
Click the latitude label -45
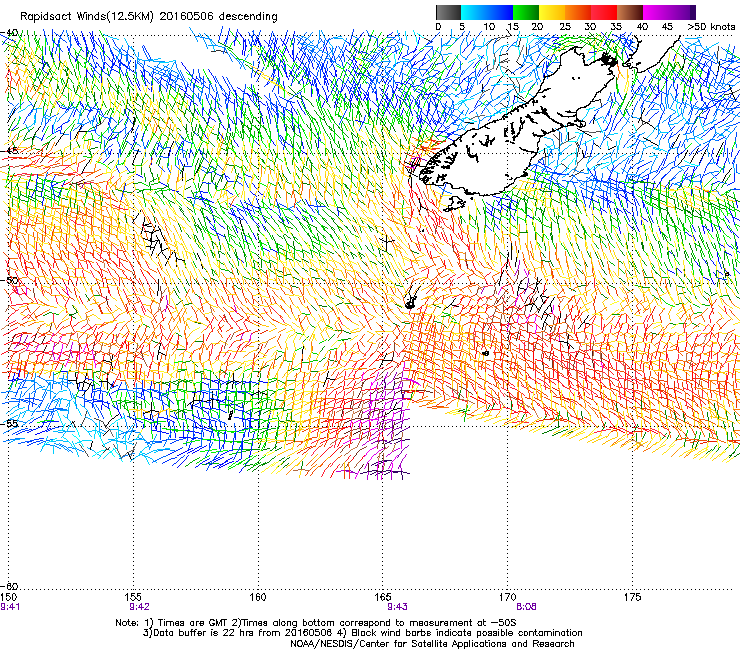[10, 151]
